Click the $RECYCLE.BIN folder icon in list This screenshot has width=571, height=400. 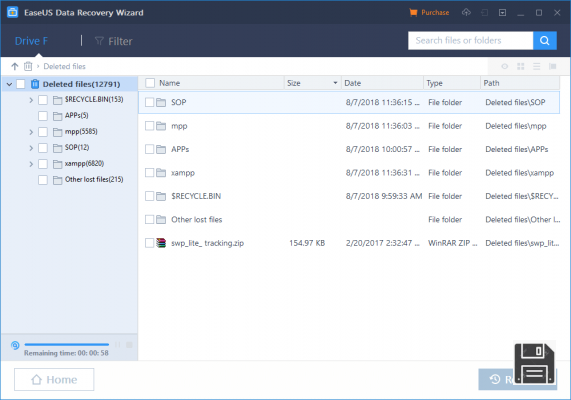pos(161,196)
